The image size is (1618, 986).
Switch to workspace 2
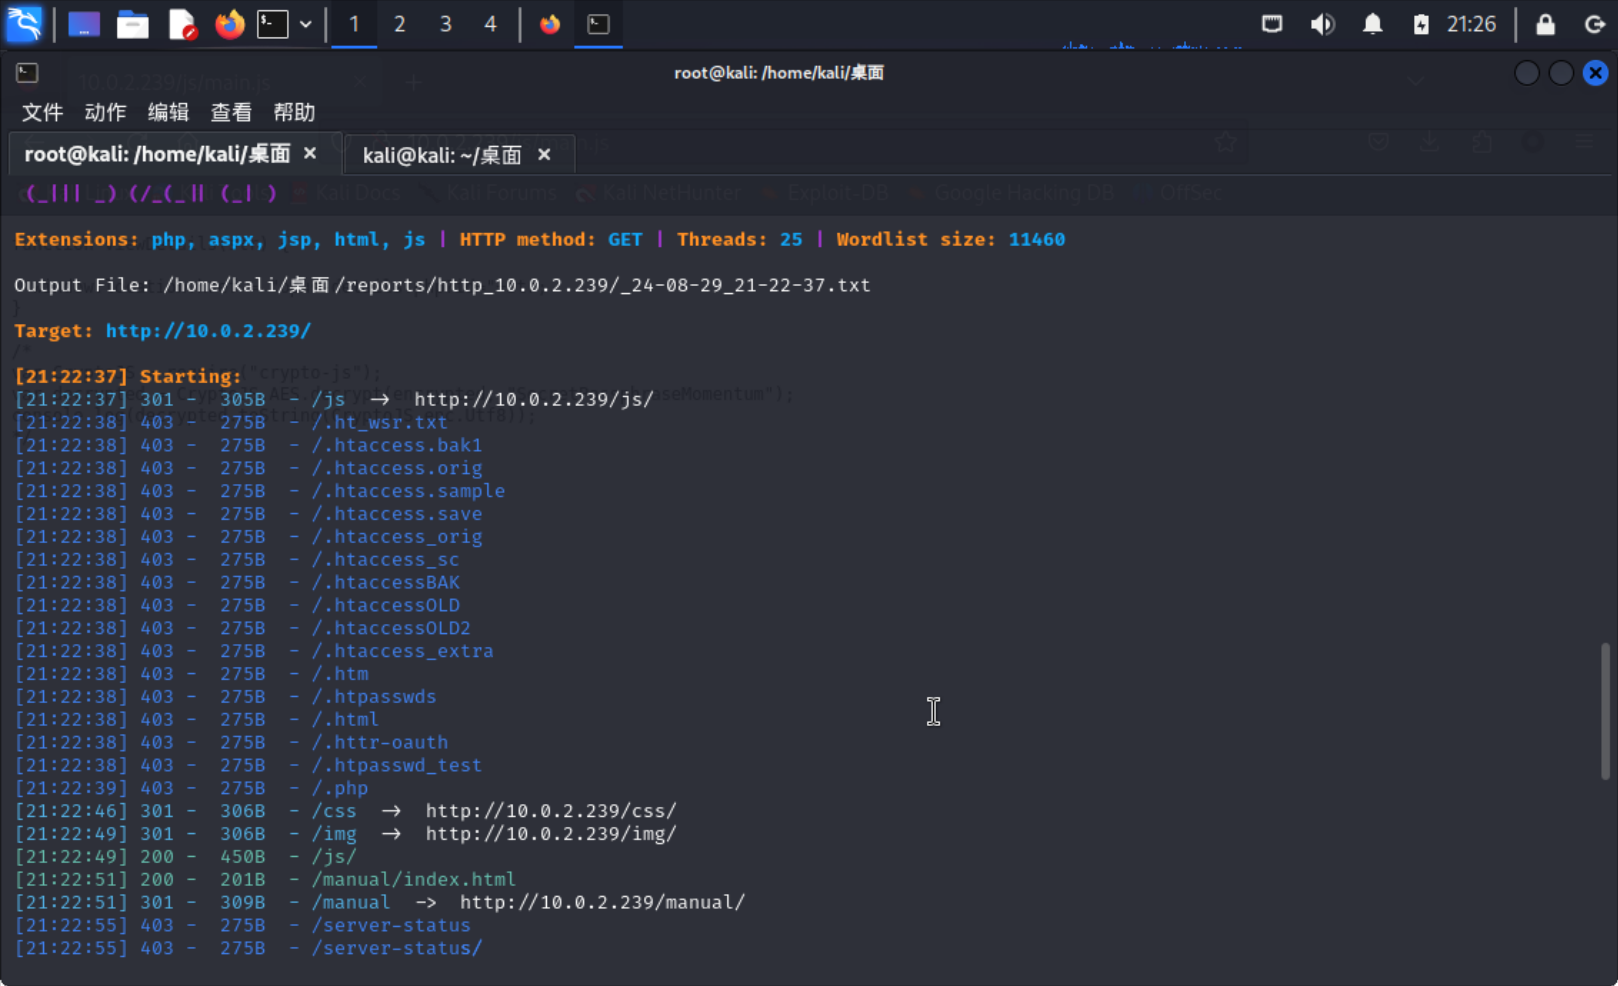[x=400, y=24]
